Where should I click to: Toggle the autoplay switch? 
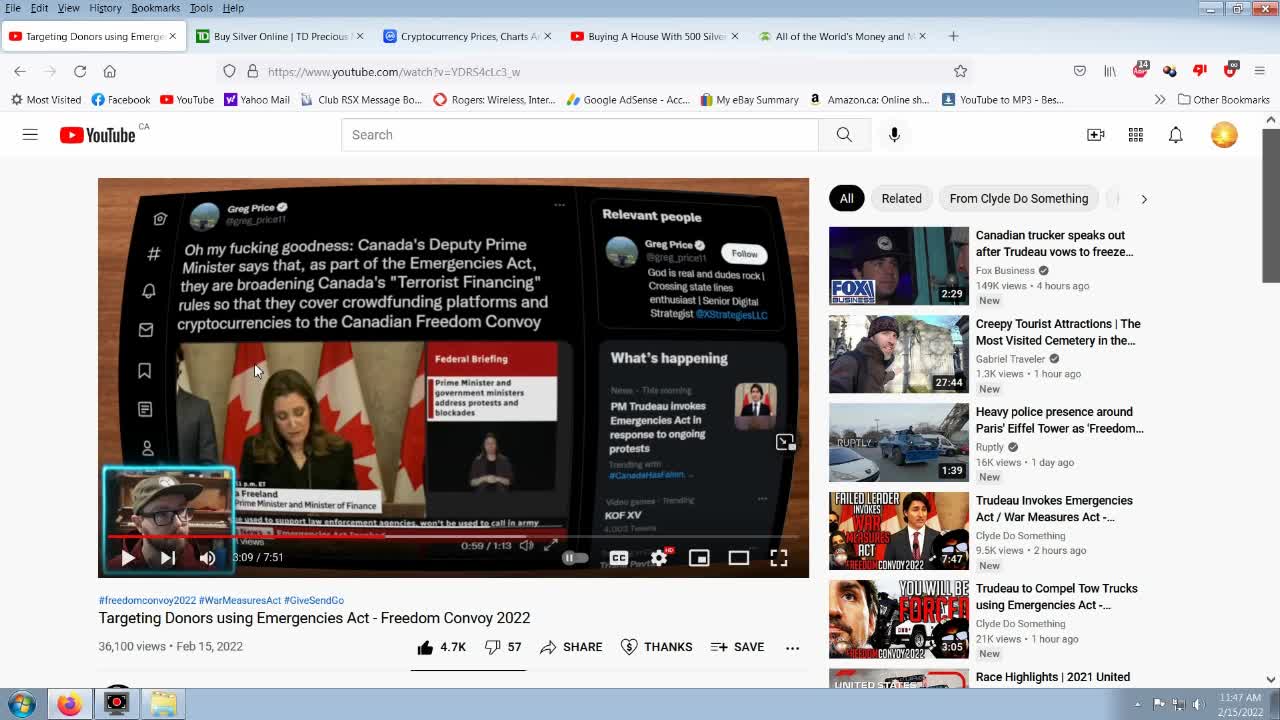tap(575, 558)
